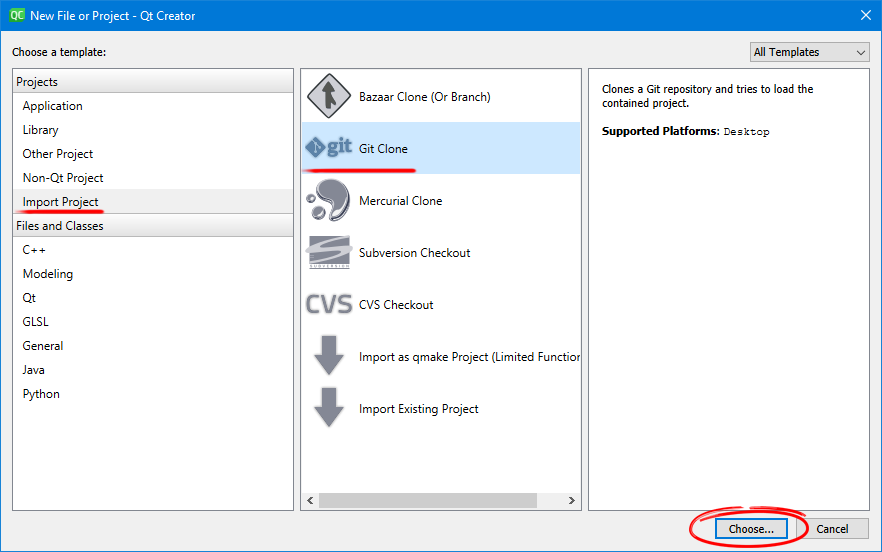Open the All Templates dropdown

click(x=809, y=52)
